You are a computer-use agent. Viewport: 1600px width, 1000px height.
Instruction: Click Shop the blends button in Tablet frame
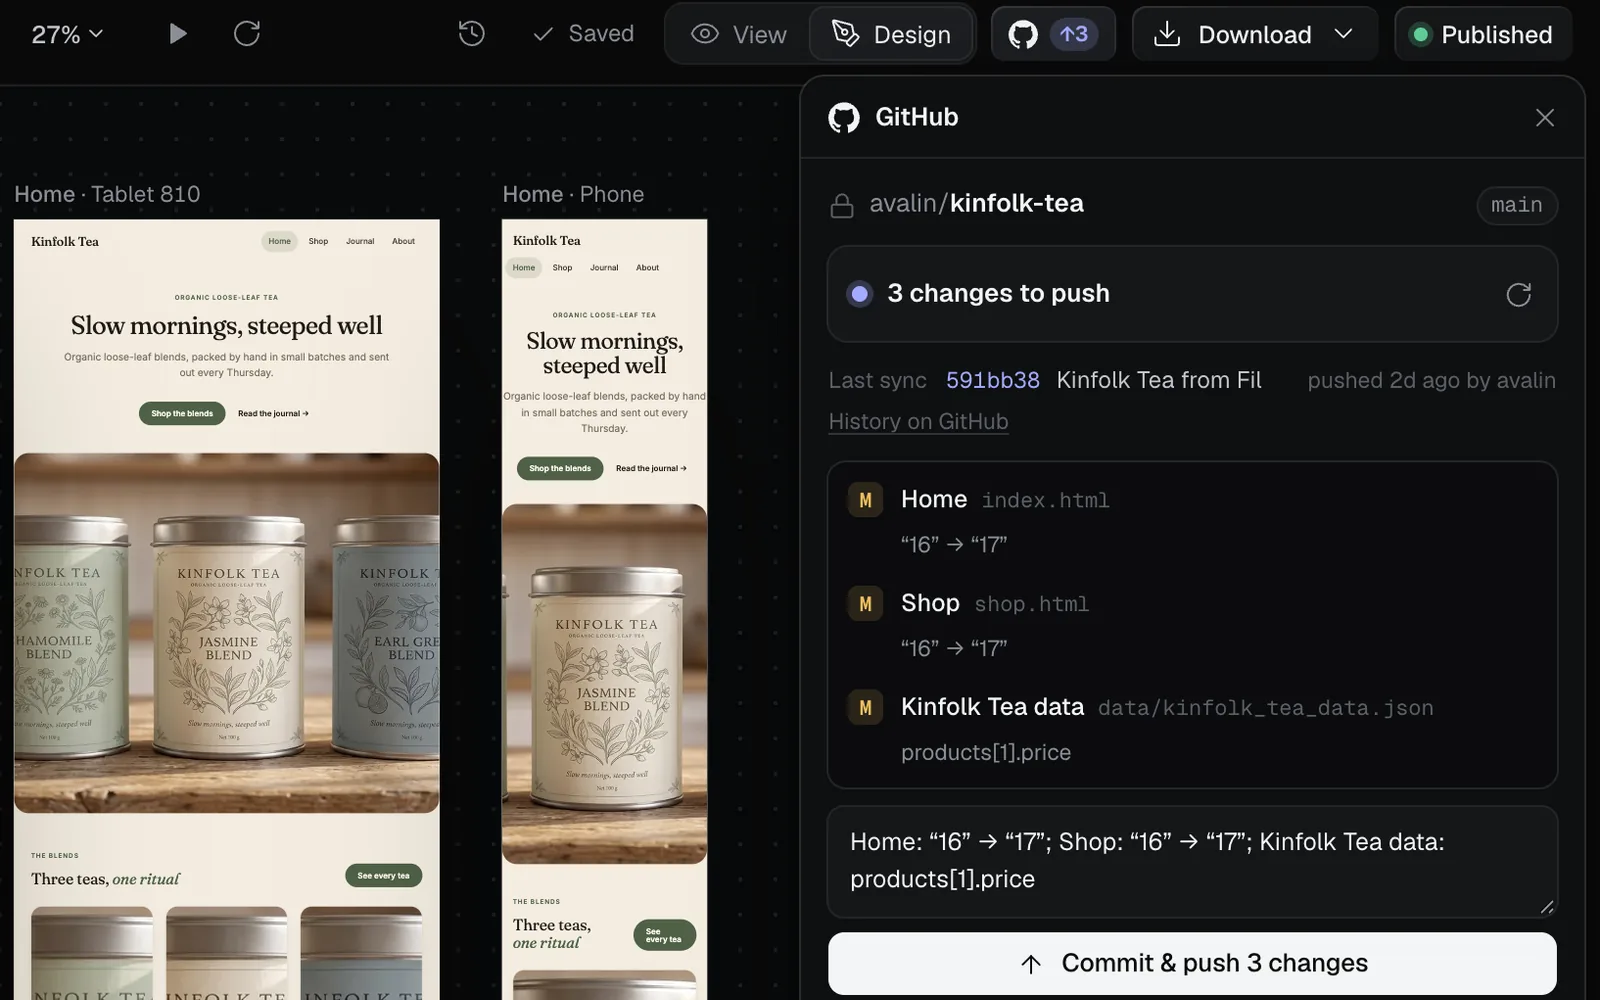click(182, 414)
